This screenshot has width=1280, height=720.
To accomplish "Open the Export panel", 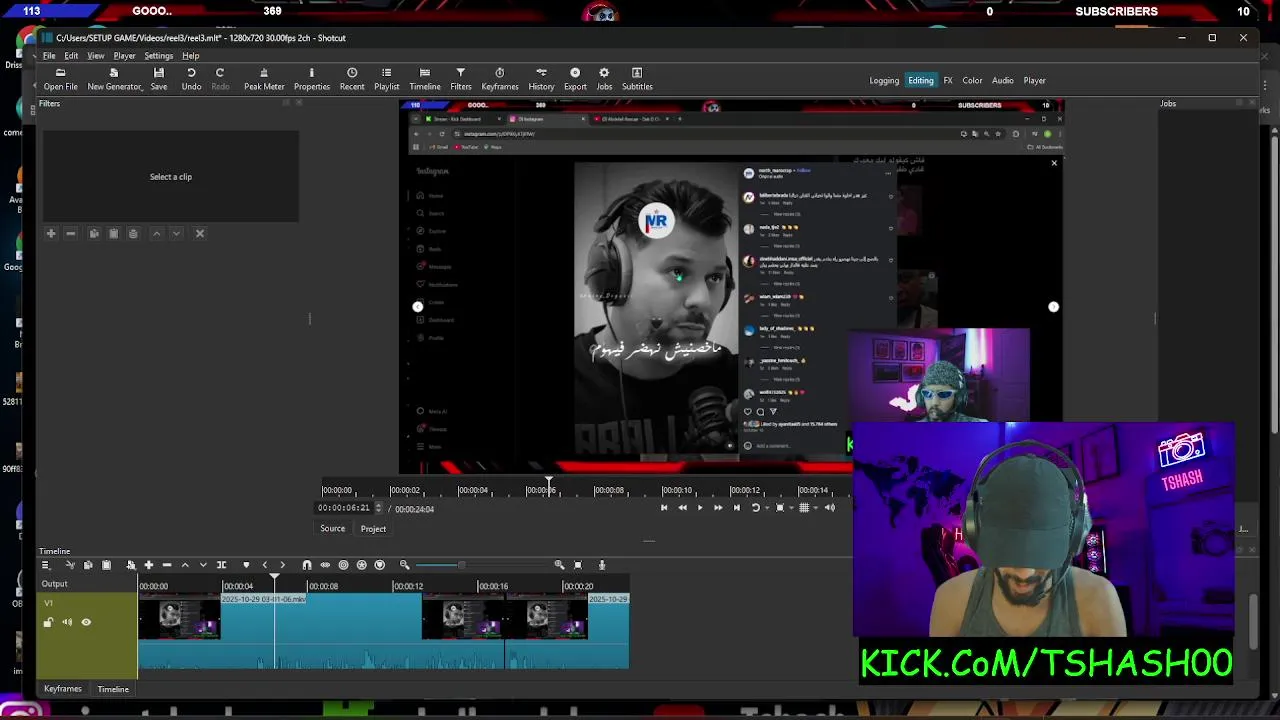I will tap(575, 79).
